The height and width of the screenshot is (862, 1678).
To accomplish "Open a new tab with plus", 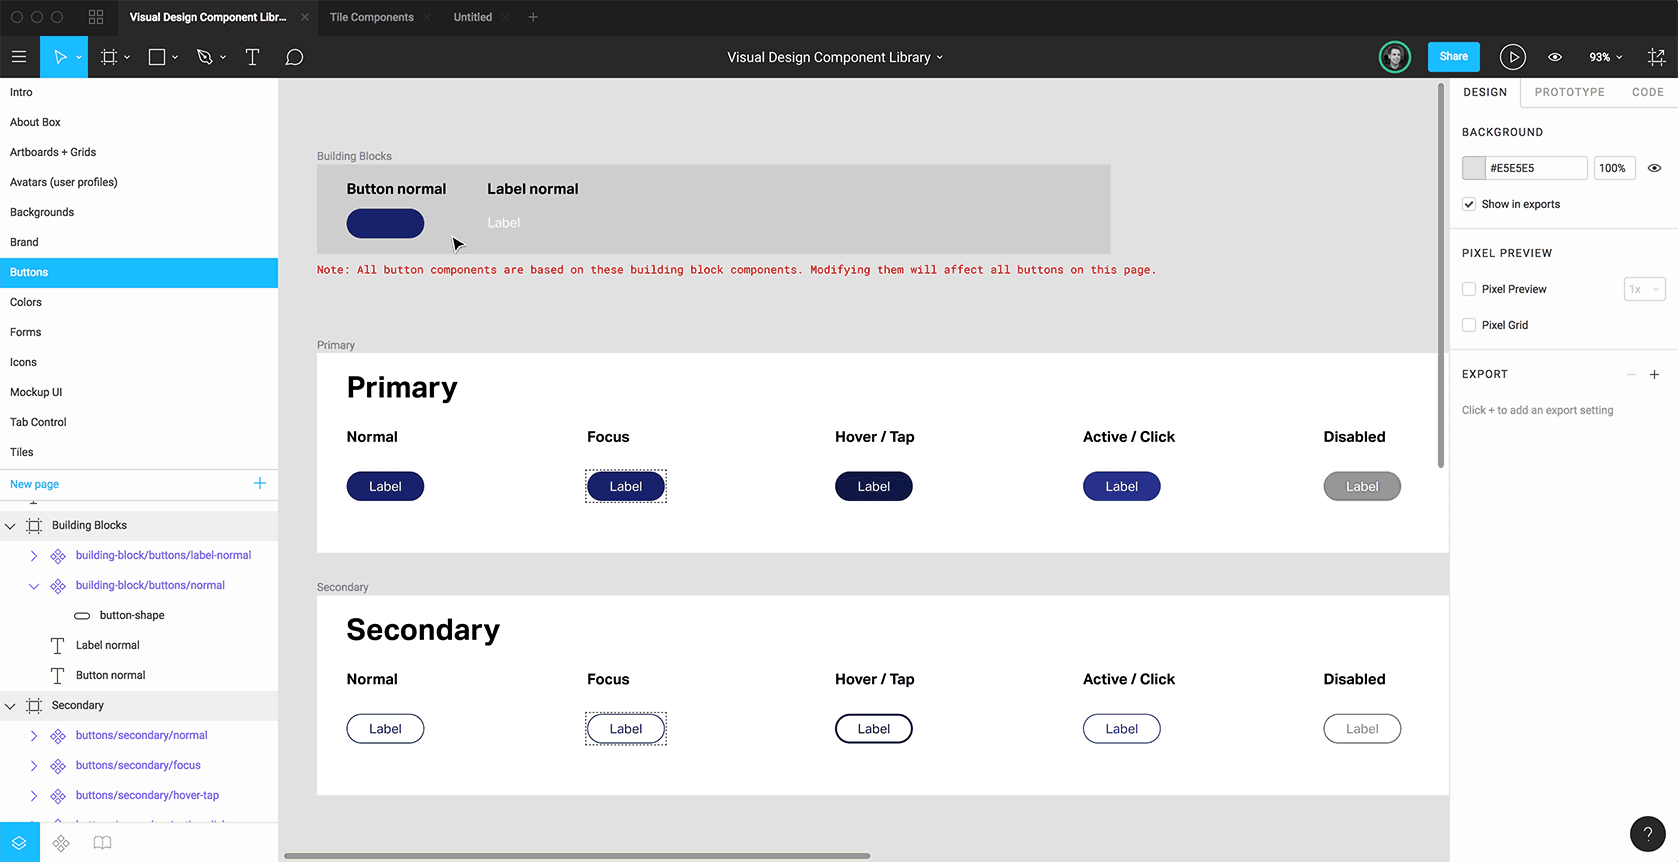I will pos(533,17).
